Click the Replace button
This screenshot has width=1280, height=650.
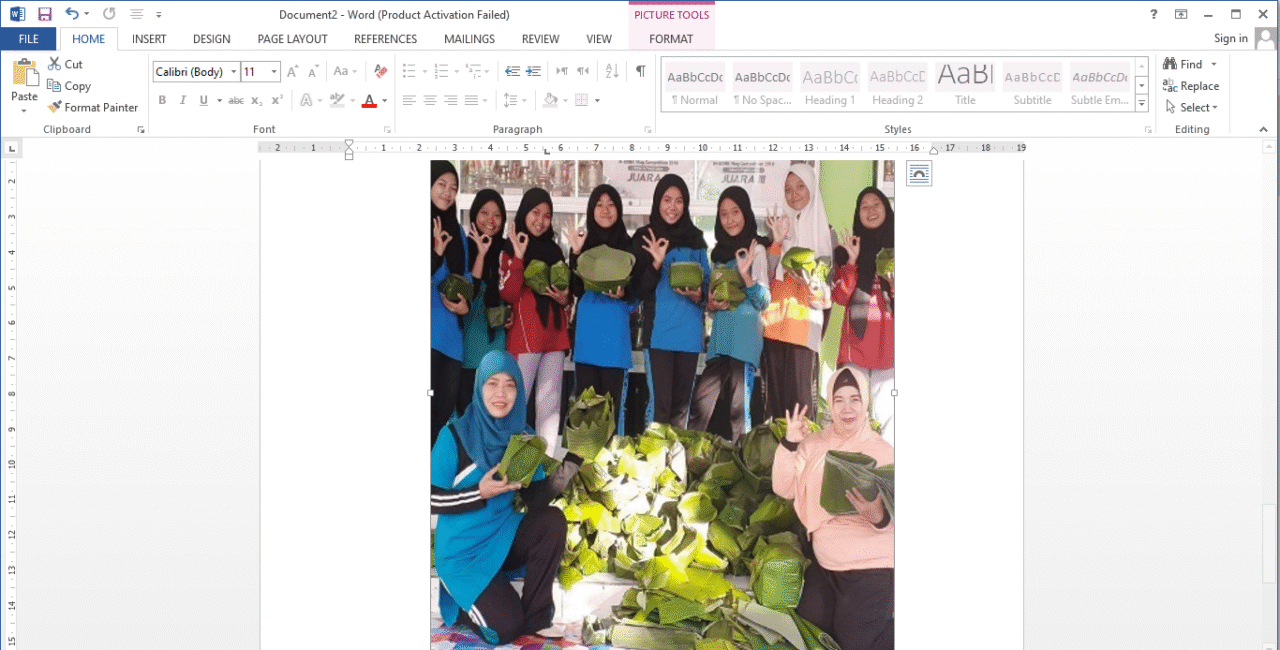tap(1191, 86)
